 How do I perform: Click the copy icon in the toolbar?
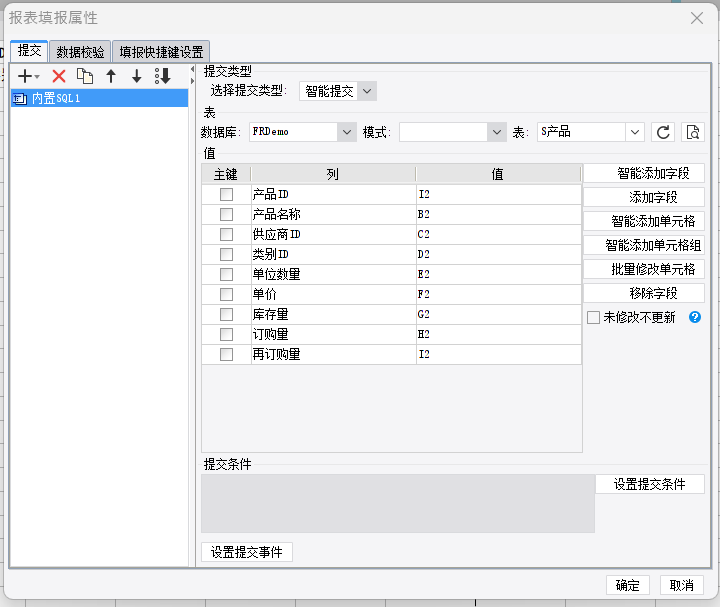pos(84,76)
